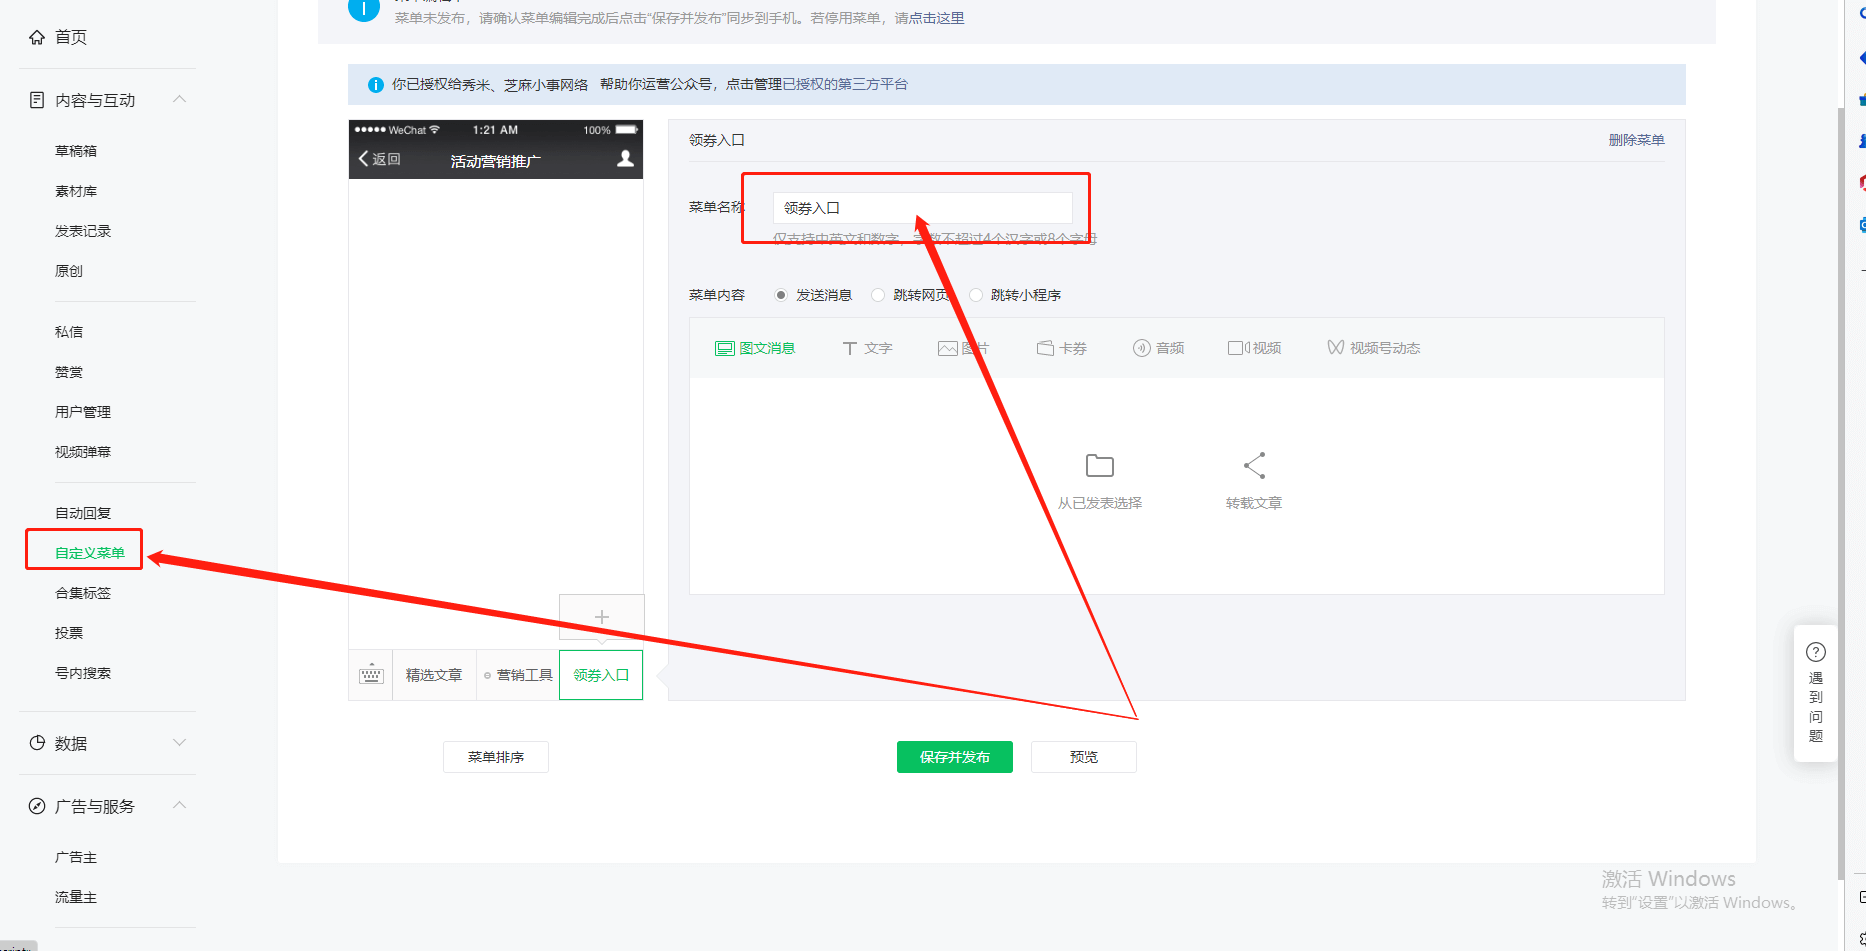1866x951 pixels.
Task: Open 自动回复 in the sidebar
Action: (x=83, y=513)
